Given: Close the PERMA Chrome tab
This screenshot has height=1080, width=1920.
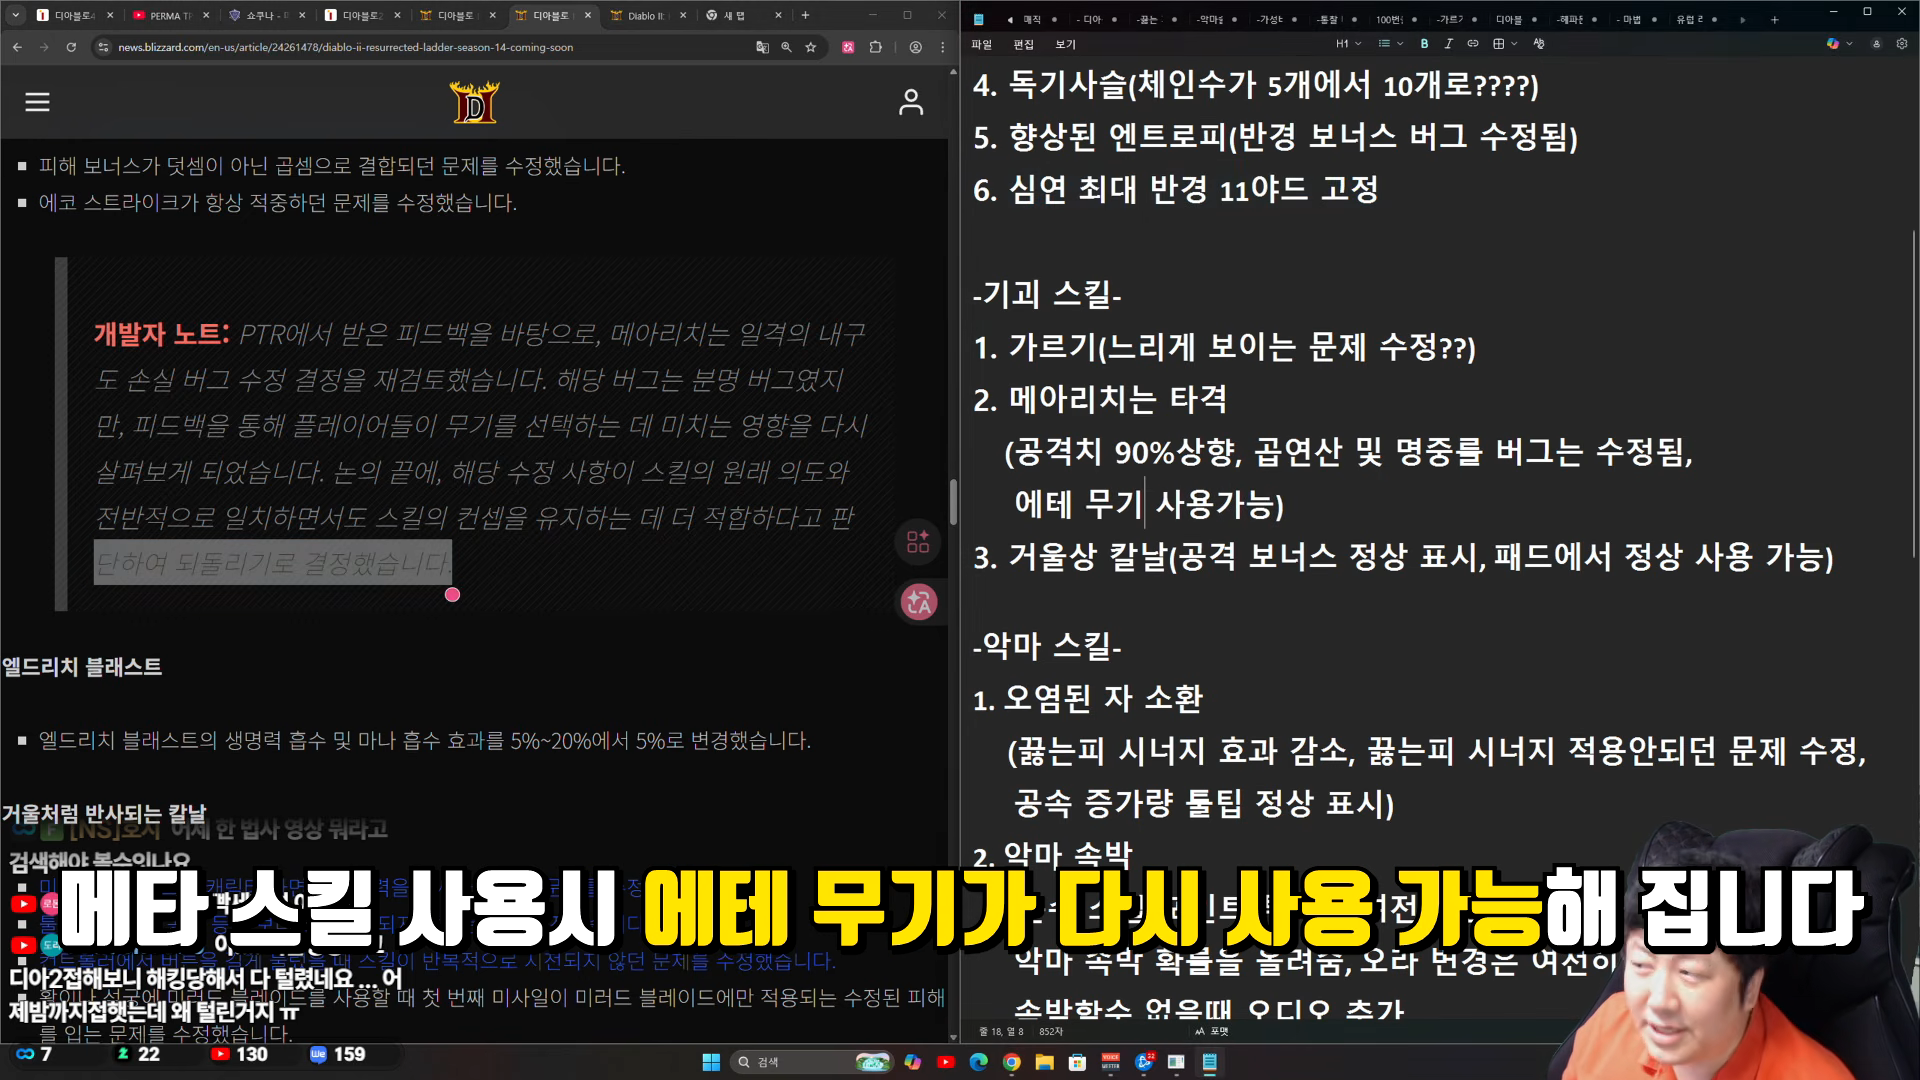Looking at the screenshot, I should point(206,15).
